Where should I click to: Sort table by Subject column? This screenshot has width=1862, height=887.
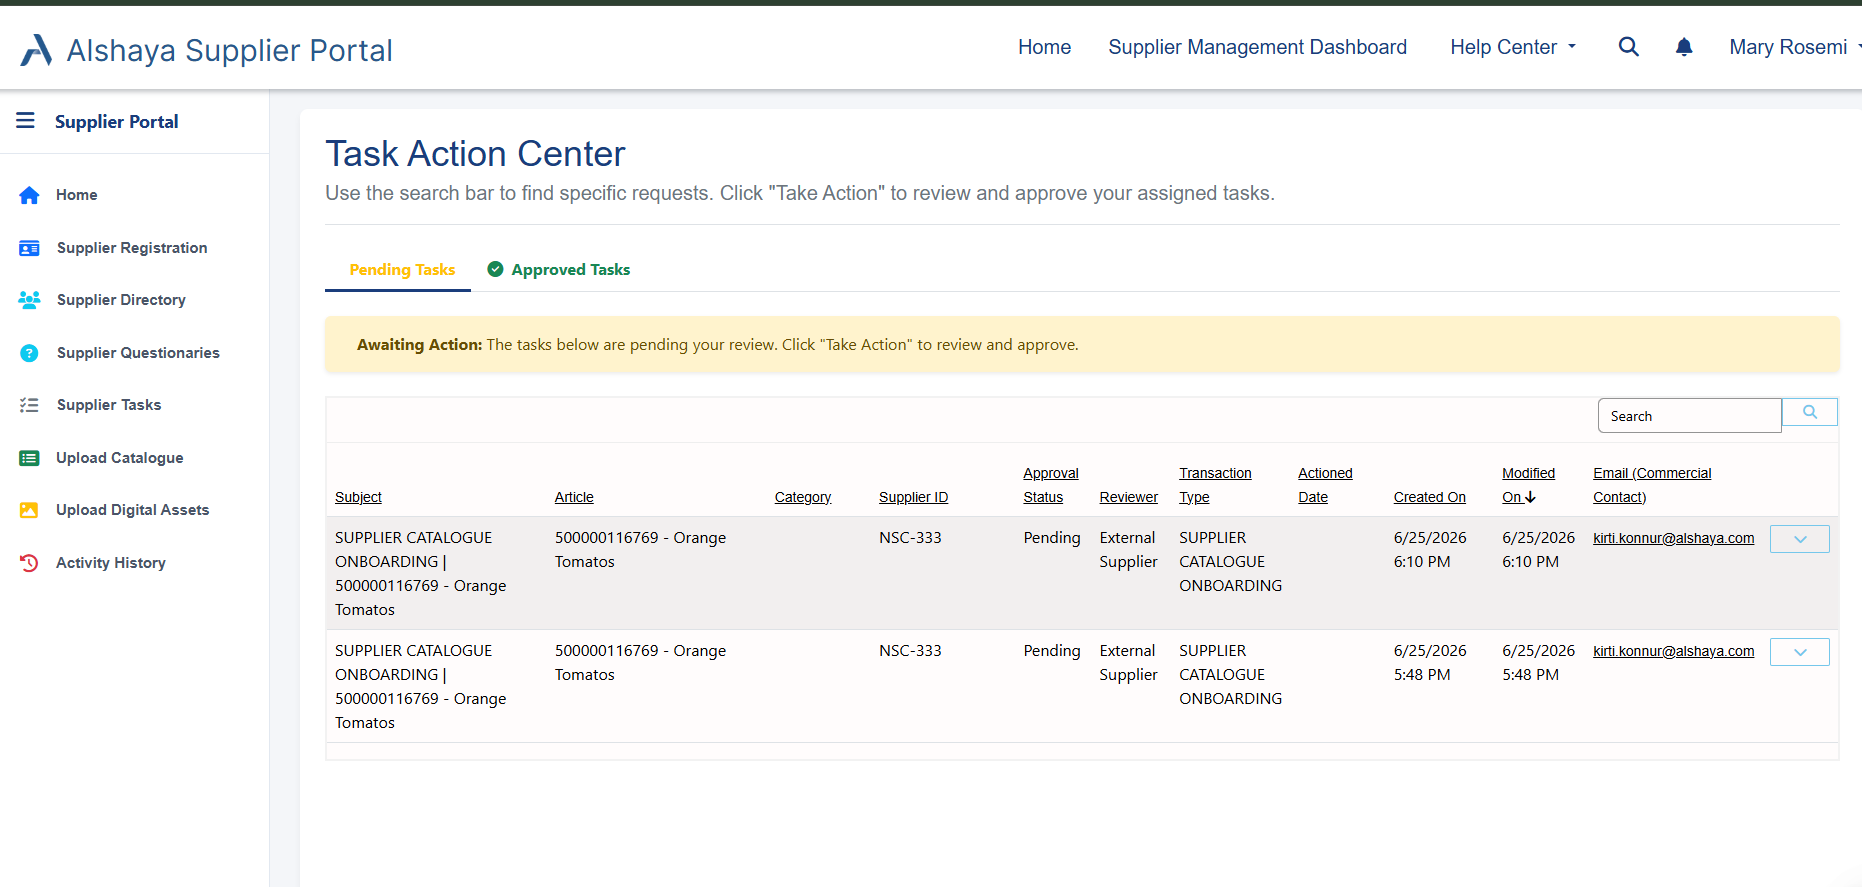point(358,497)
